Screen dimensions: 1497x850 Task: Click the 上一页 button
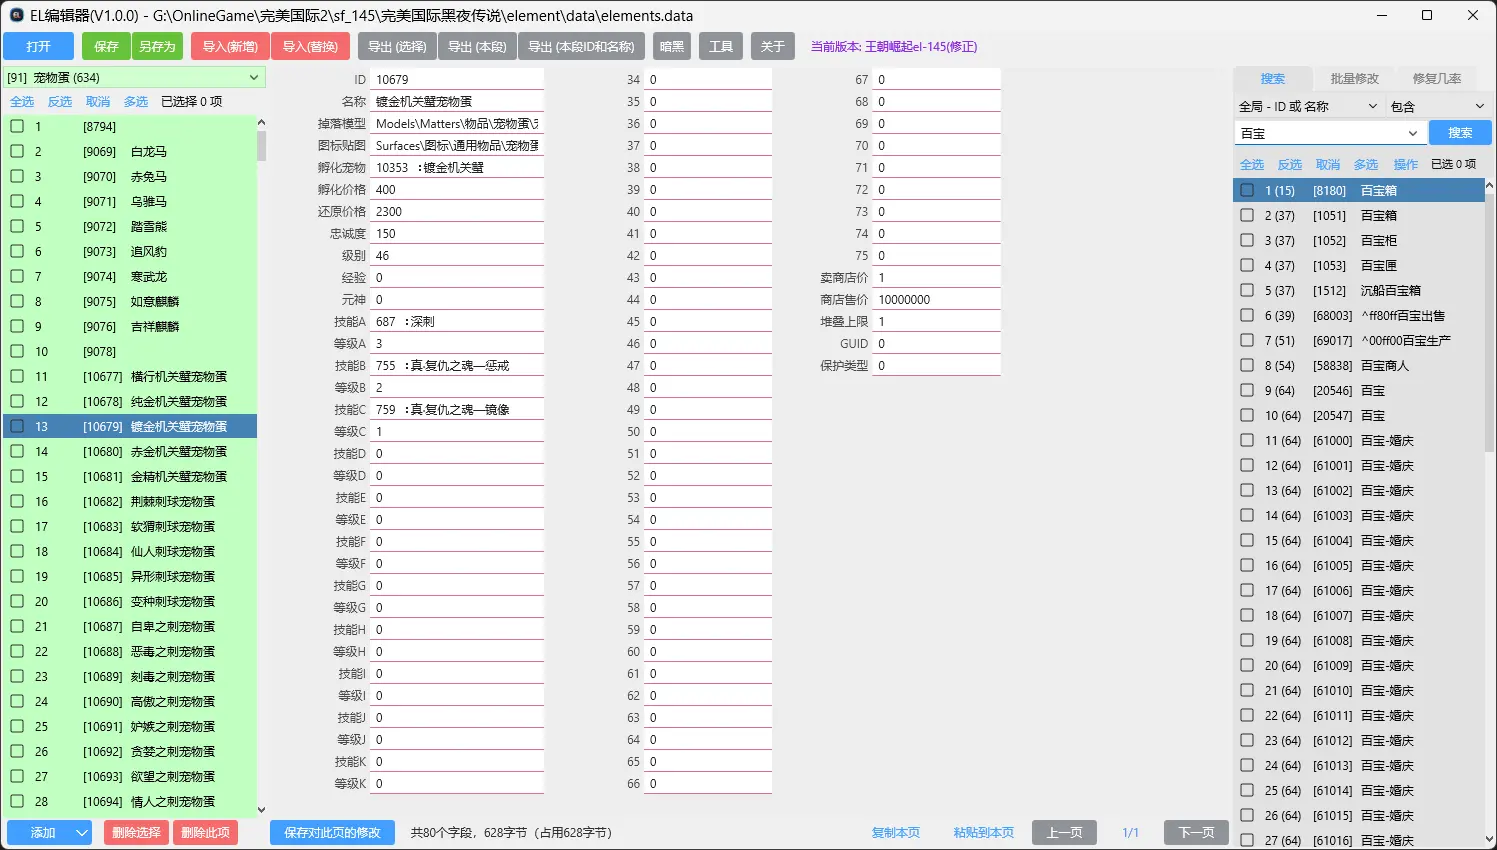pos(1064,832)
